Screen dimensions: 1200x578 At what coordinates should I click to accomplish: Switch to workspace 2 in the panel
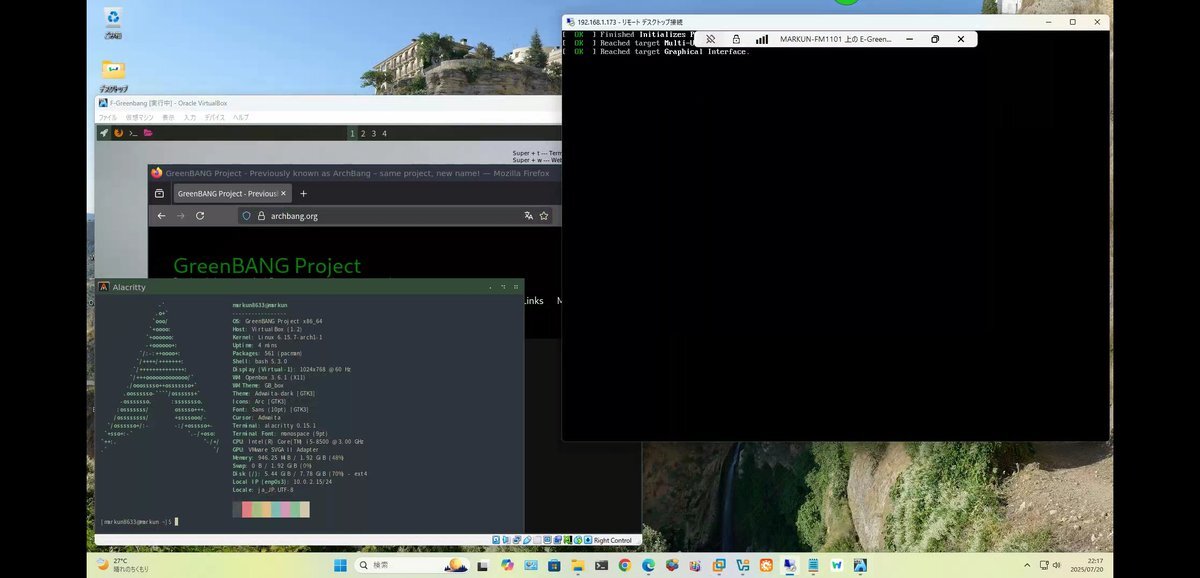coord(363,133)
